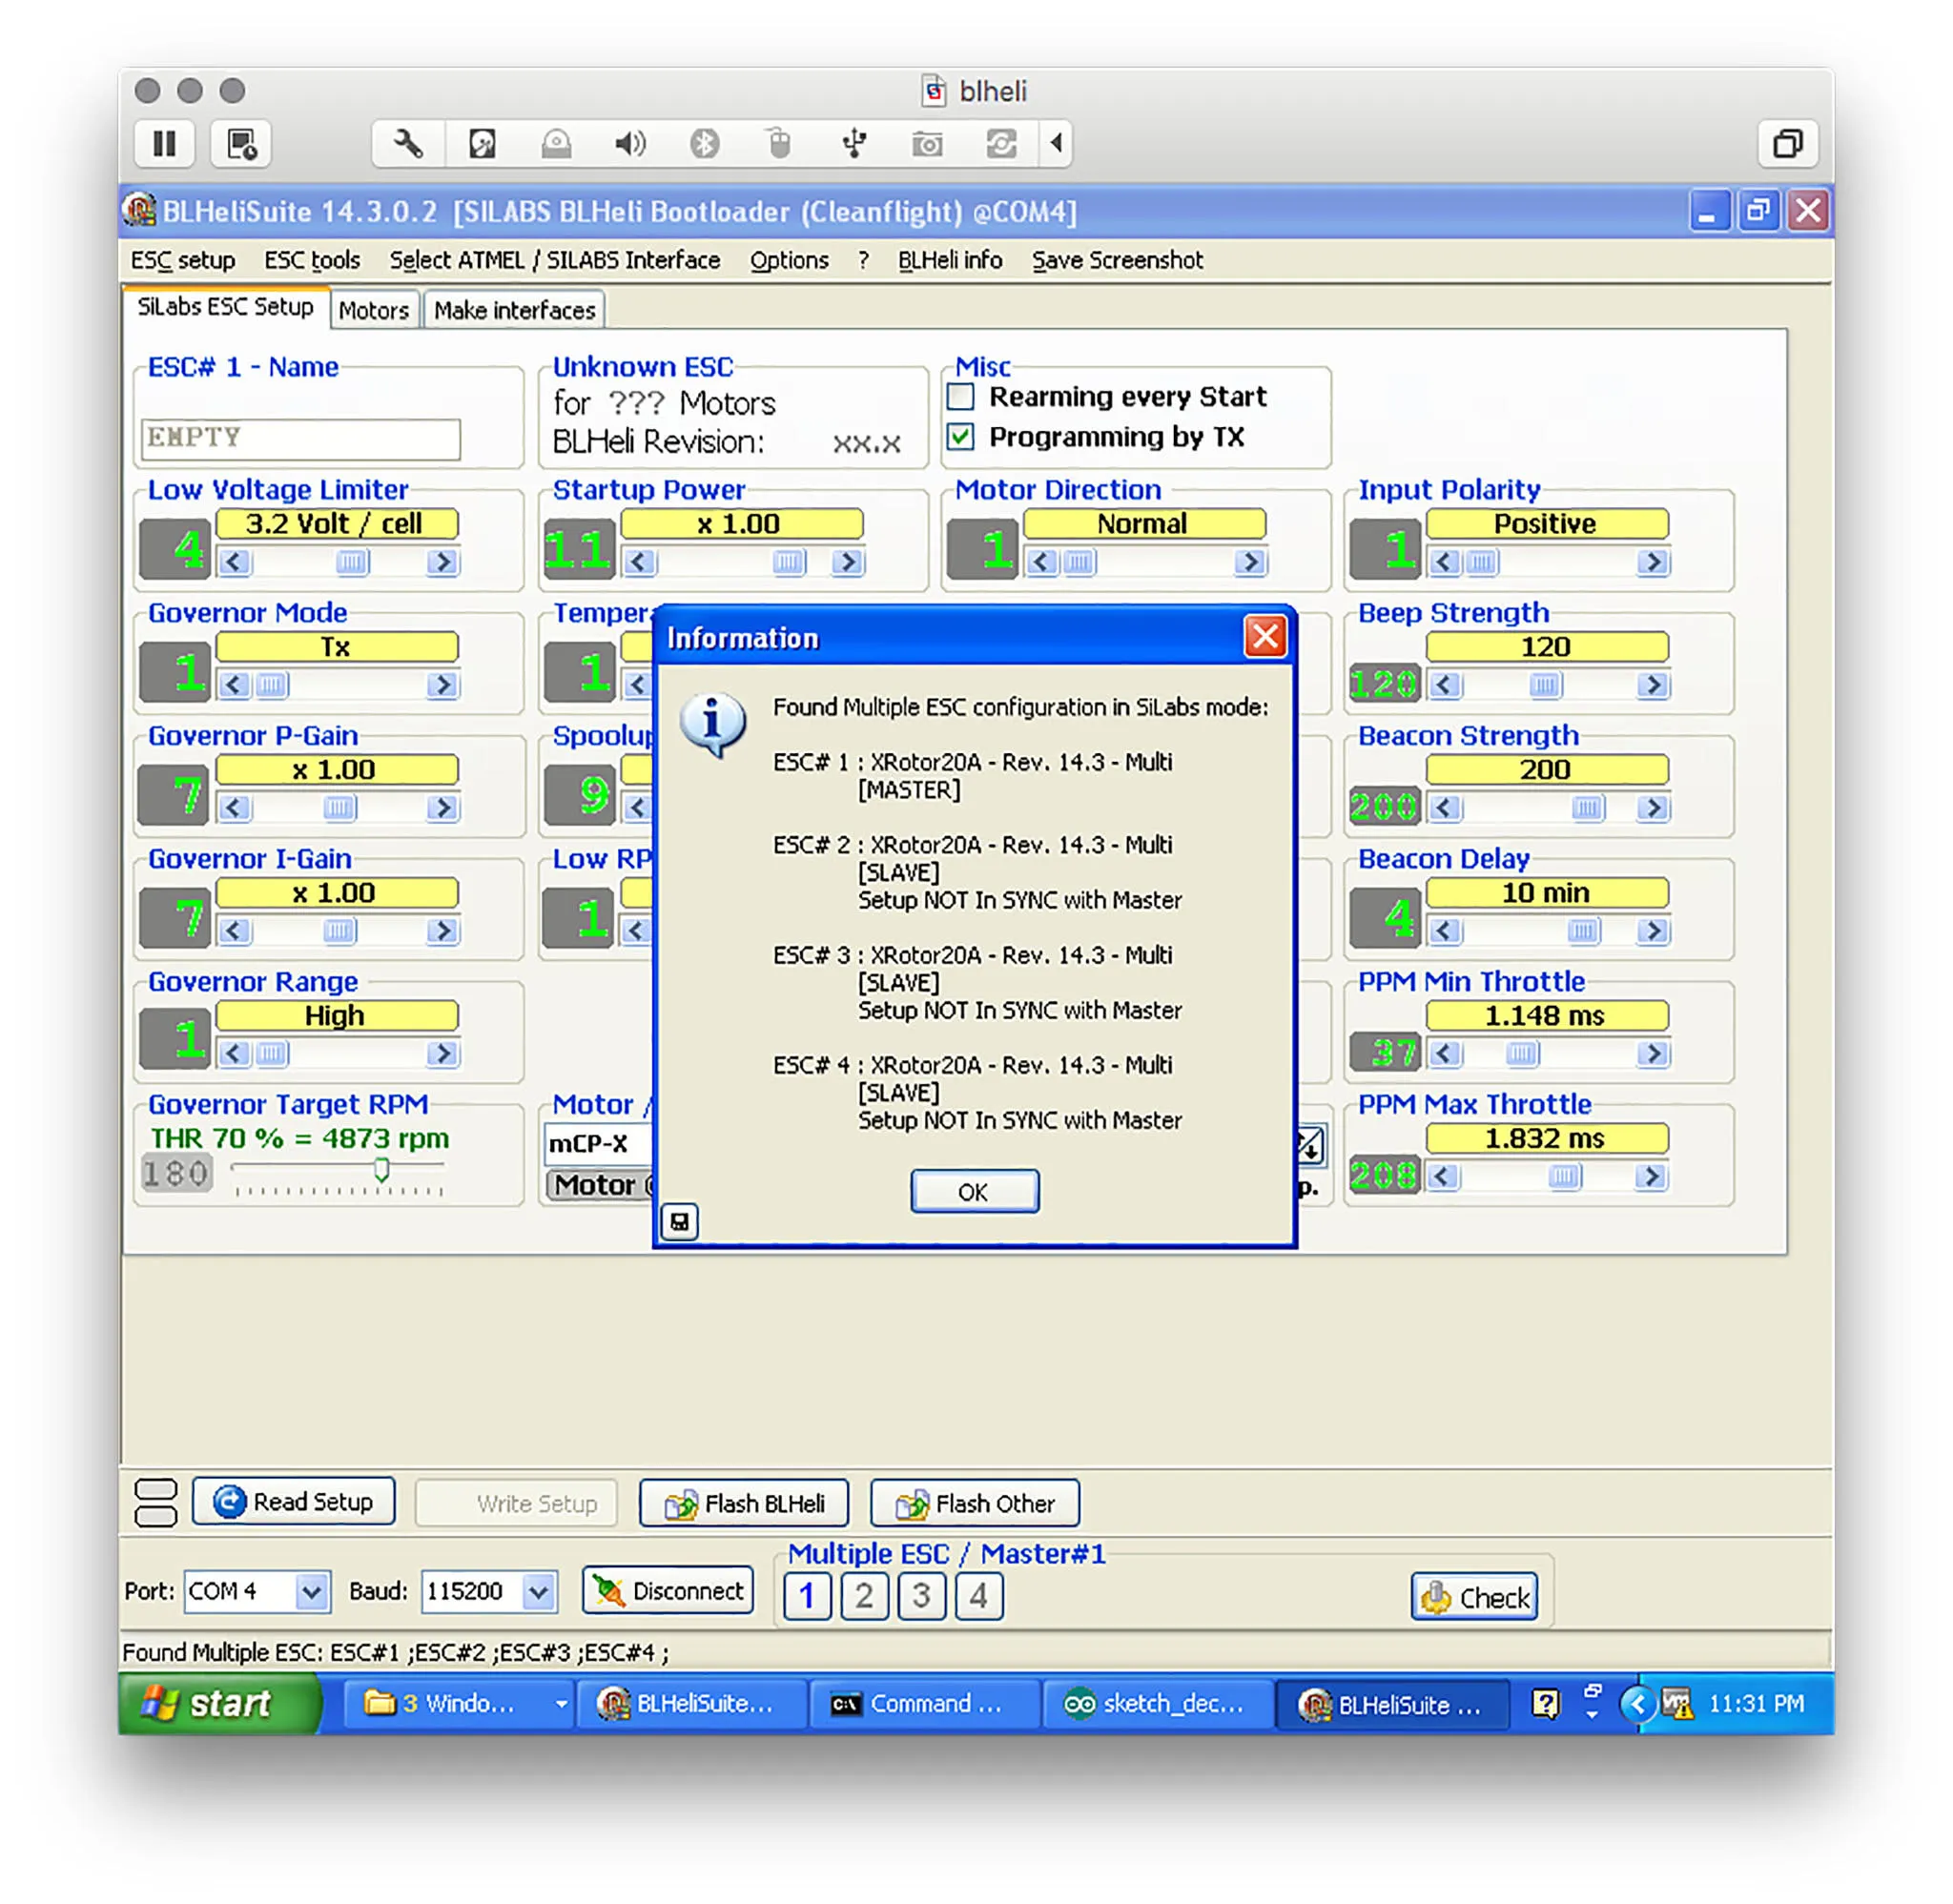Viewport: 1953px width, 1904px height.
Task: Click the VM camera icon
Action: click(x=927, y=144)
